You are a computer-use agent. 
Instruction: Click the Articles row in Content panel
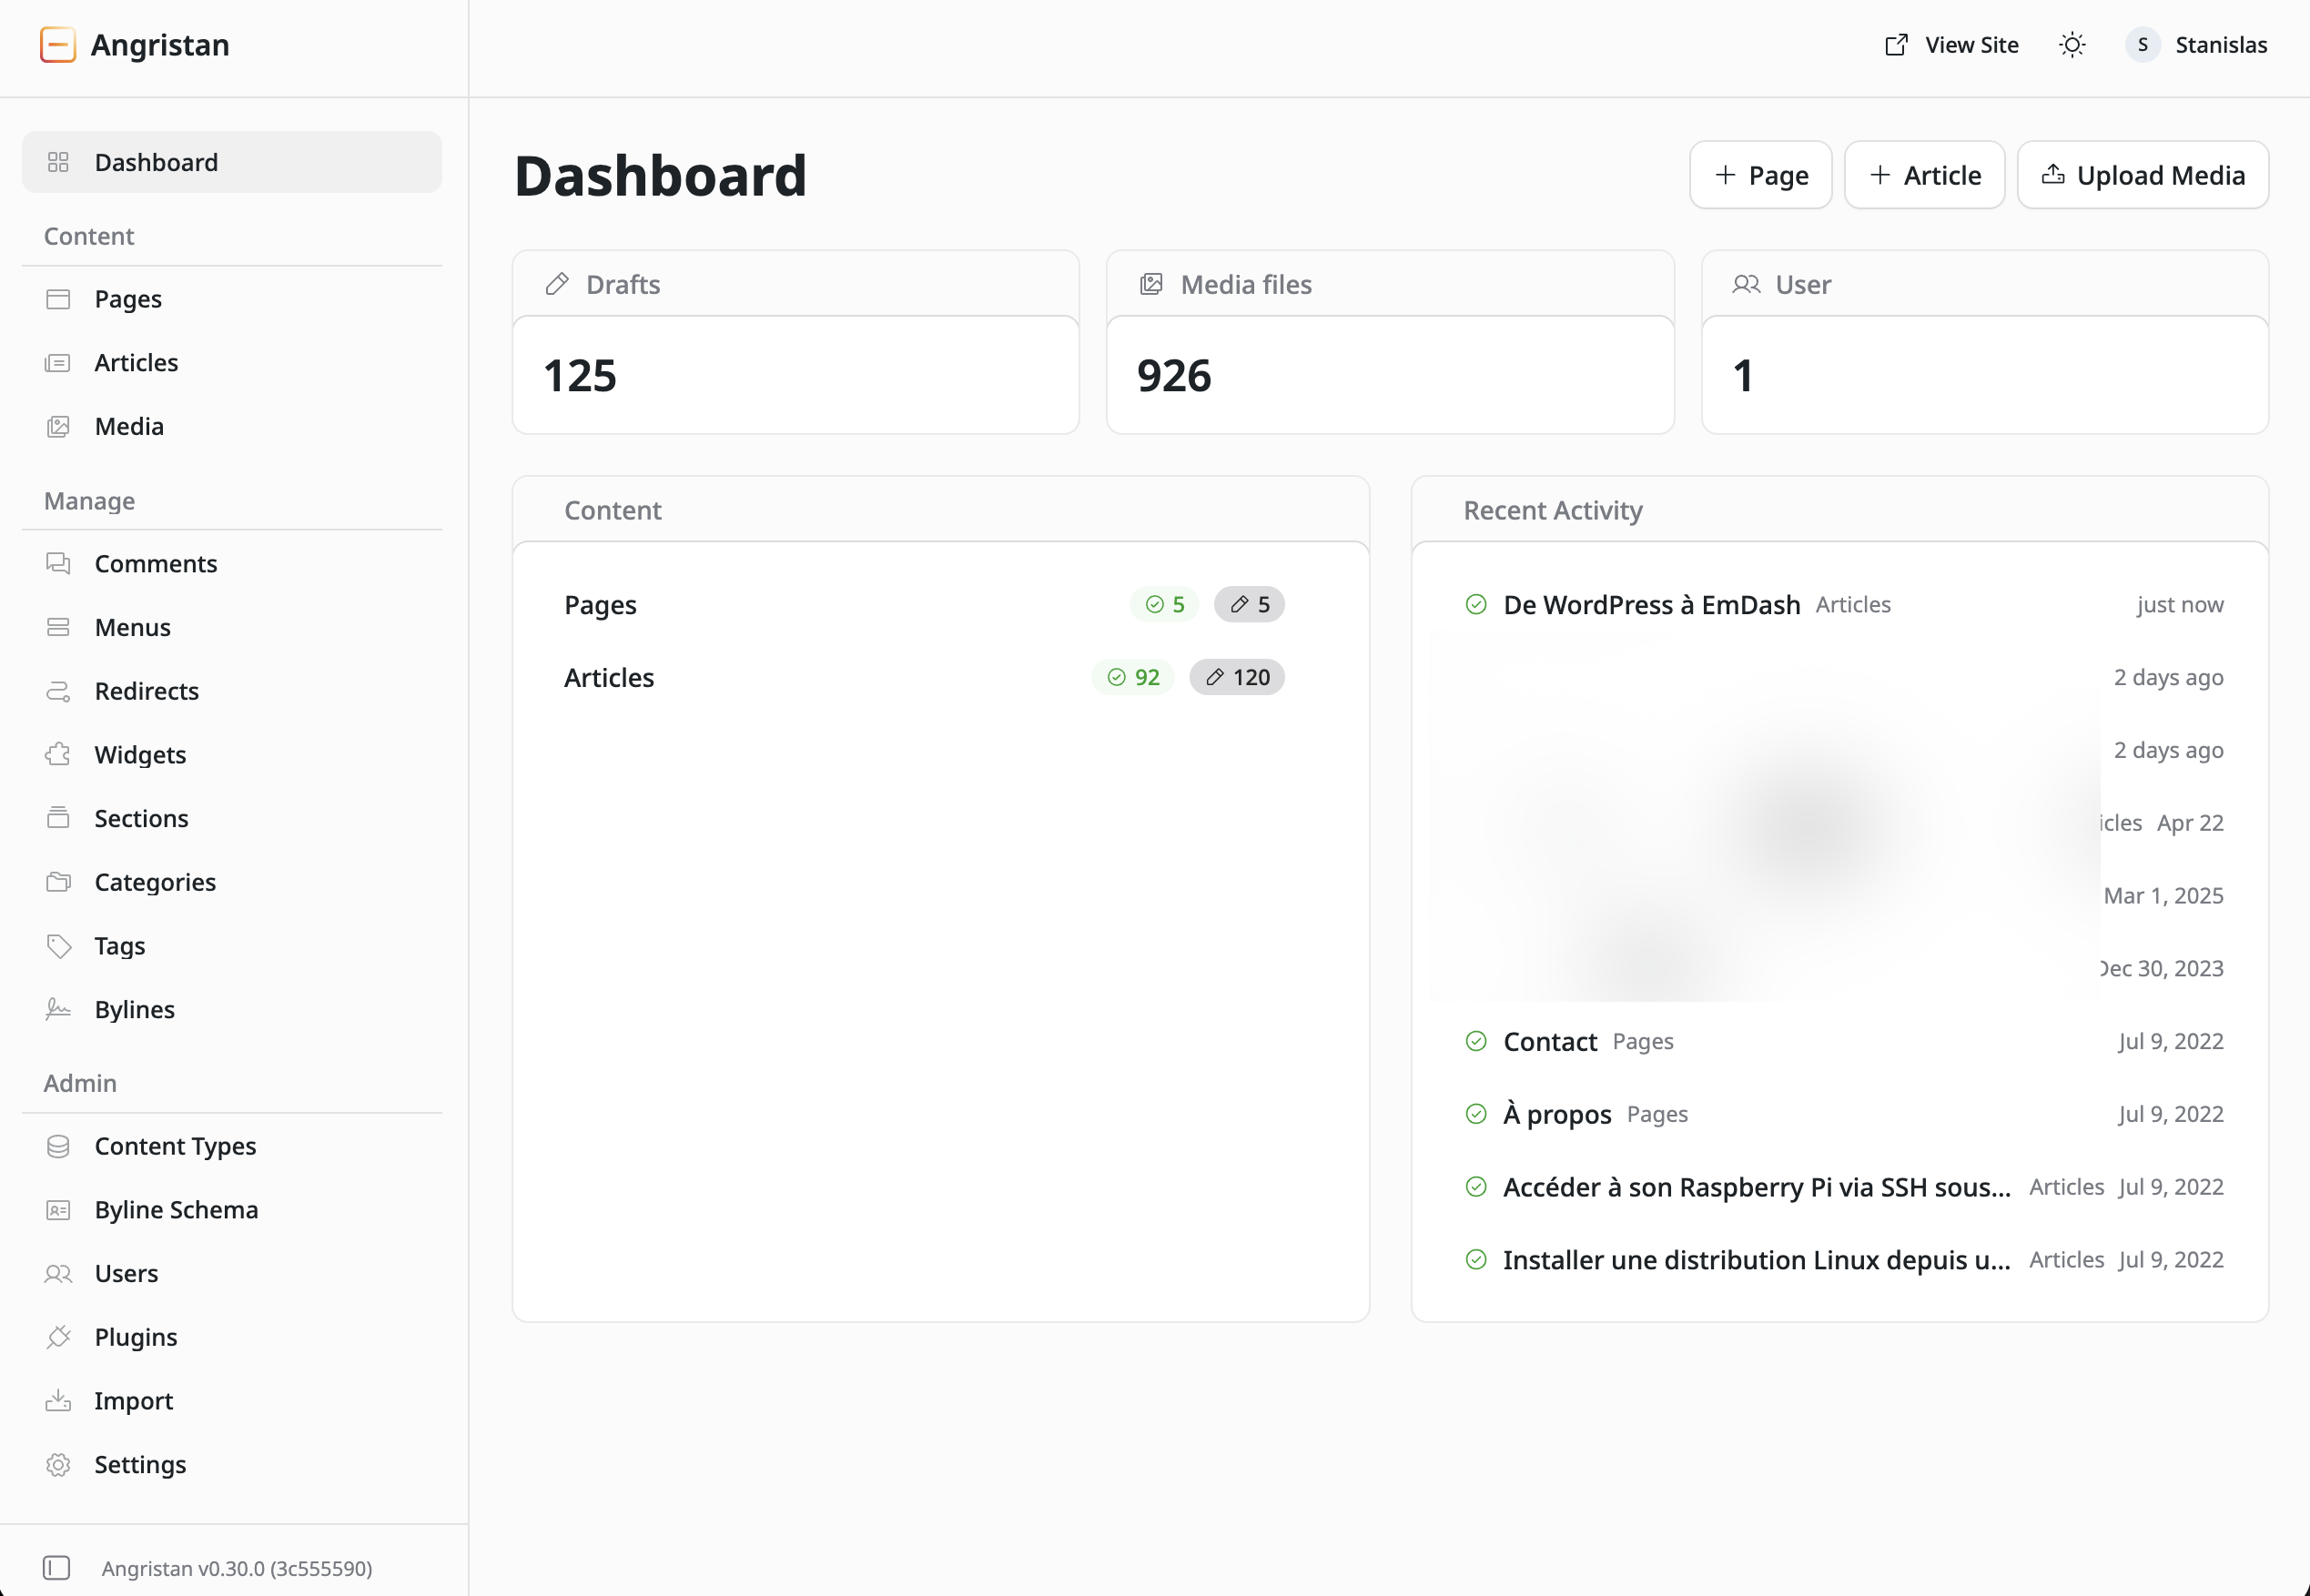click(941, 678)
